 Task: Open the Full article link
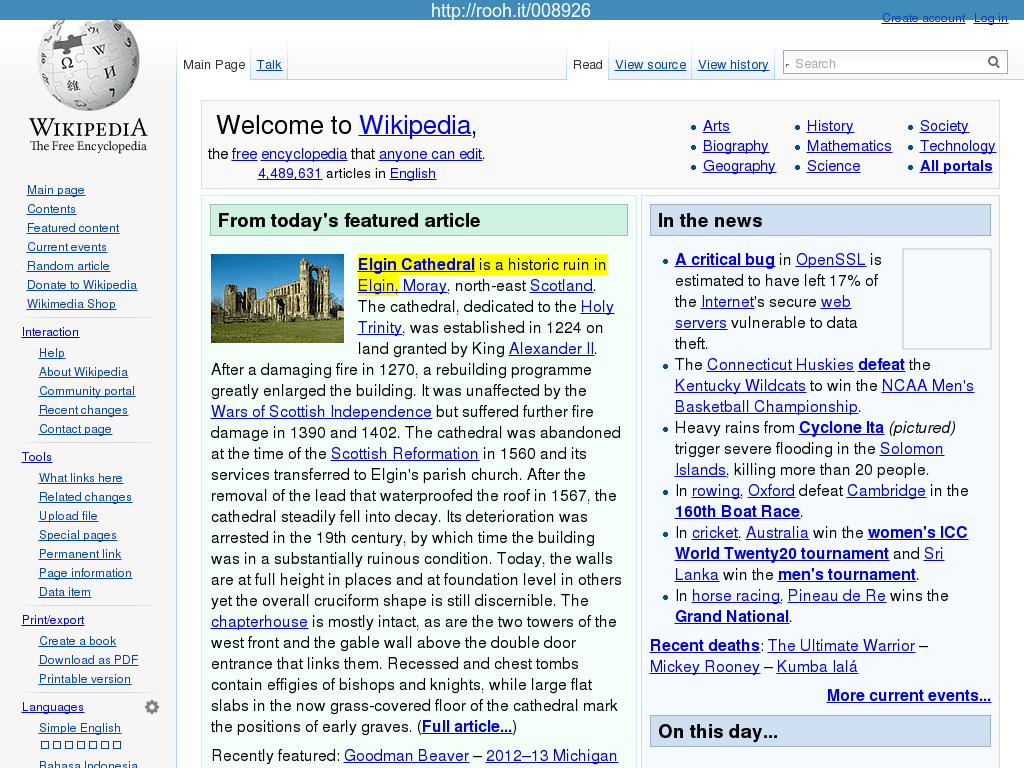coord(467,727)
